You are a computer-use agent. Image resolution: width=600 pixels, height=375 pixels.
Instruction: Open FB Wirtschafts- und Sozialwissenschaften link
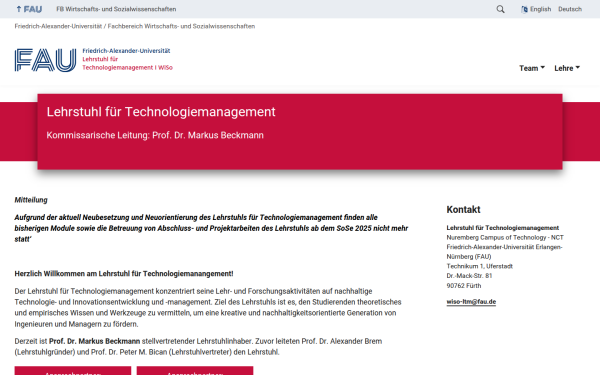coord(116,9)
